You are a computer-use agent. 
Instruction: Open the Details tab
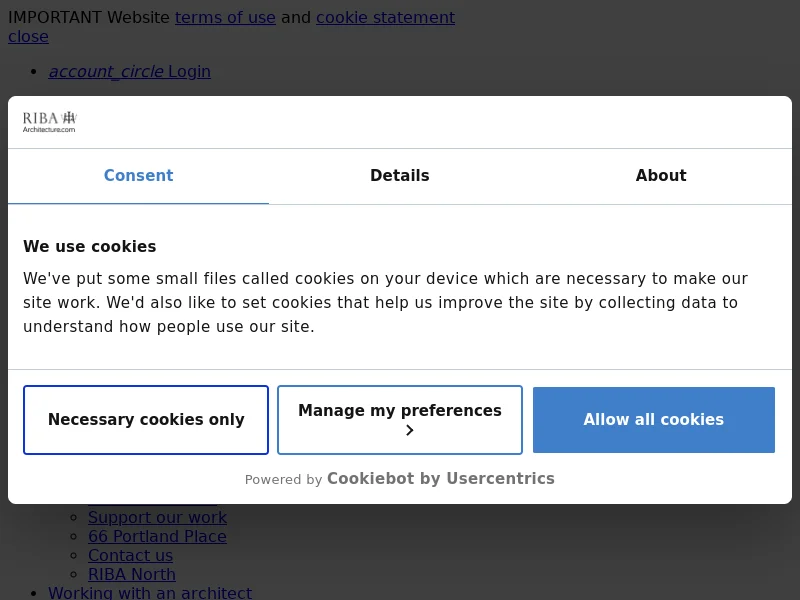(399, 176)
